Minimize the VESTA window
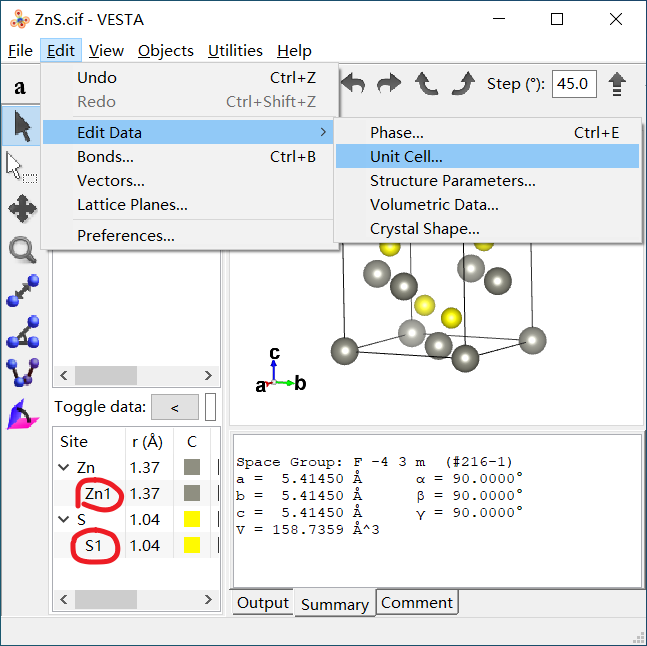 (499, 19)
